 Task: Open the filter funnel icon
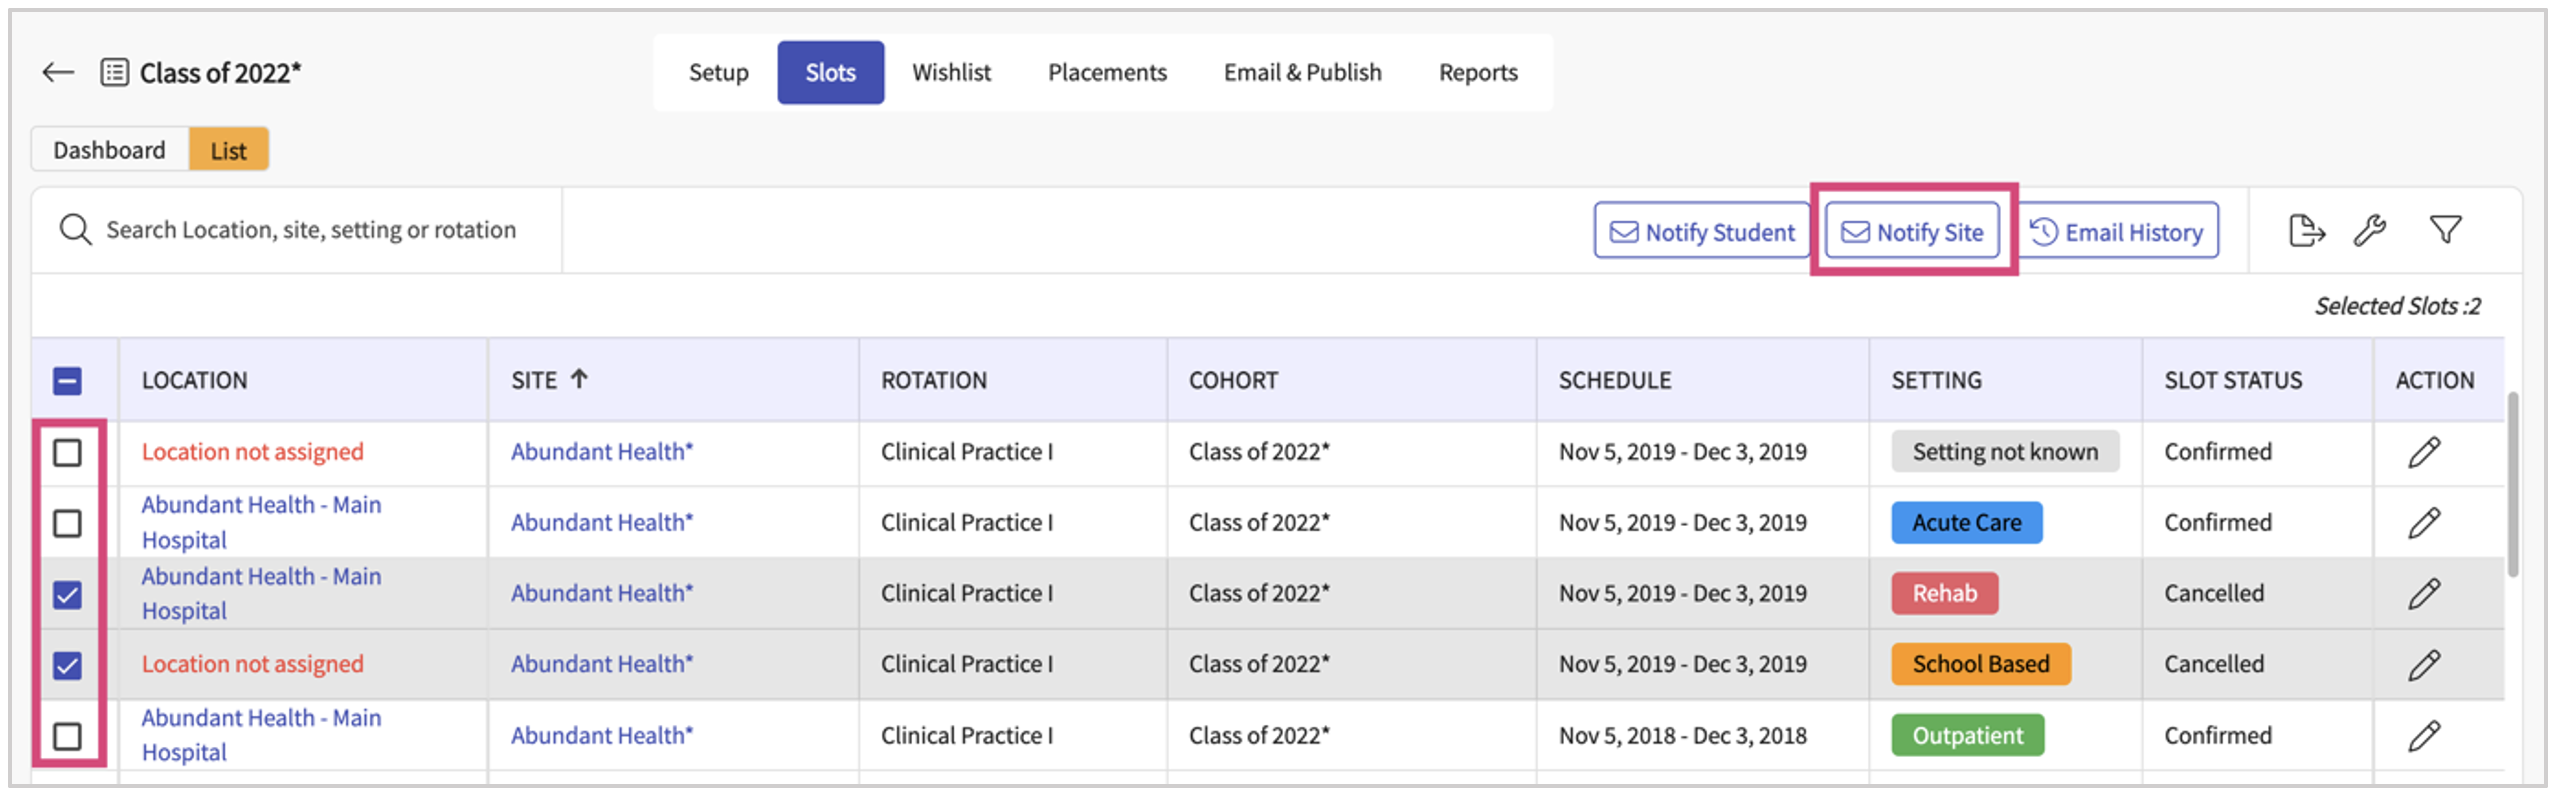coord(2446,231)
